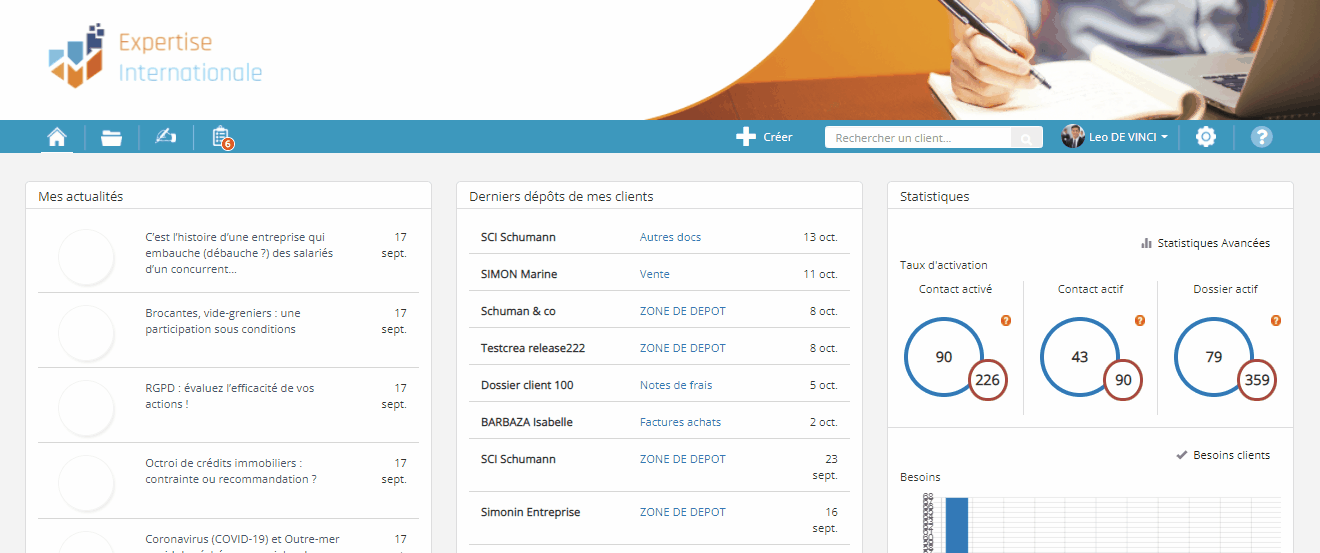Screen dimensions: 1320x553
Task: Type in Rechercher un client field
Action: [918, 138]
